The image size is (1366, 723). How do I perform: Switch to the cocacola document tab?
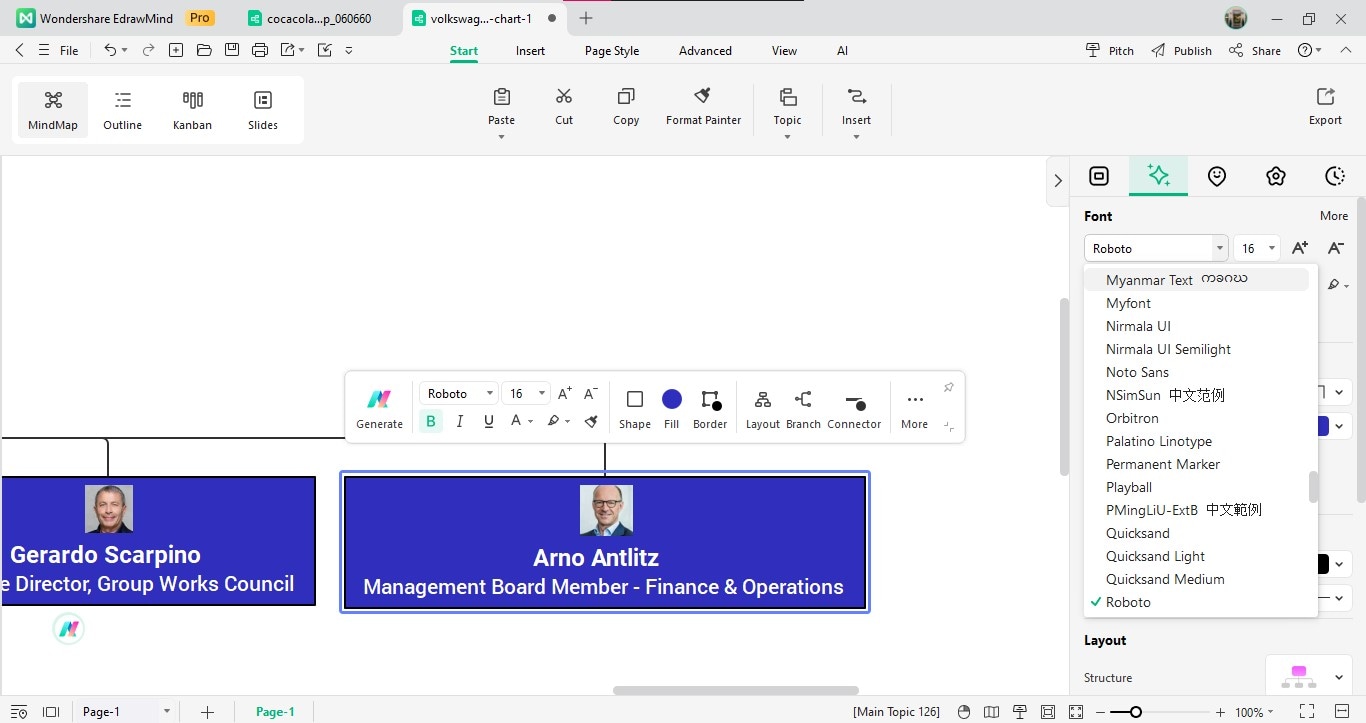tap(319, 18)
